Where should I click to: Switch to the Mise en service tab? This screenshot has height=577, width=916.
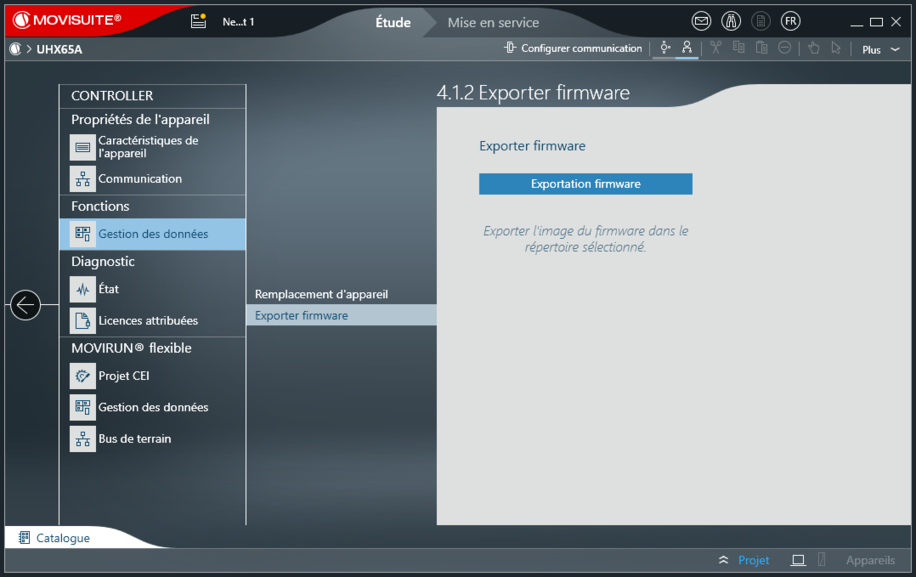(493, 22)
